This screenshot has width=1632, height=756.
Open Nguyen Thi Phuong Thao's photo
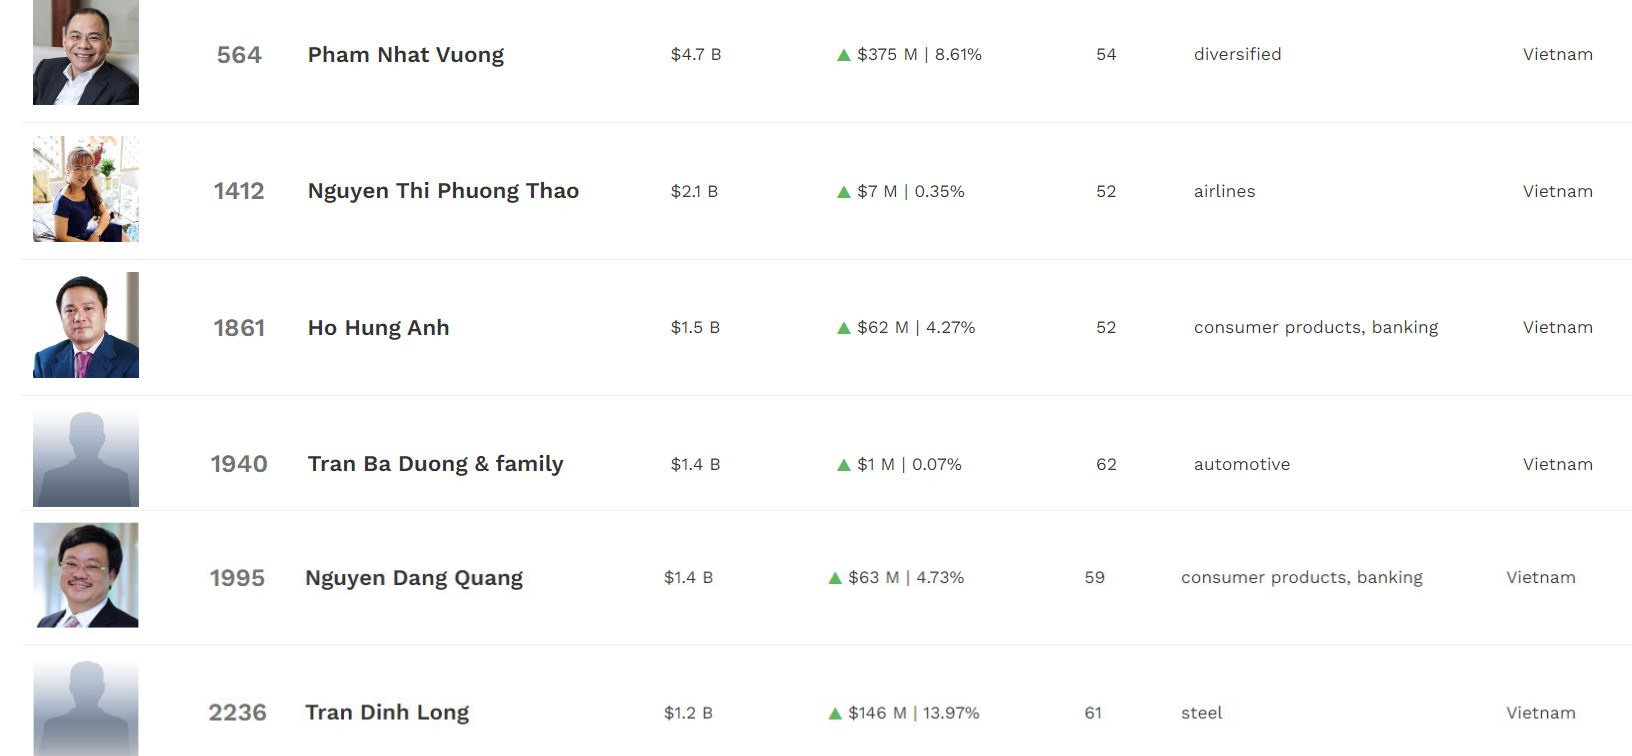coord(86,189)
